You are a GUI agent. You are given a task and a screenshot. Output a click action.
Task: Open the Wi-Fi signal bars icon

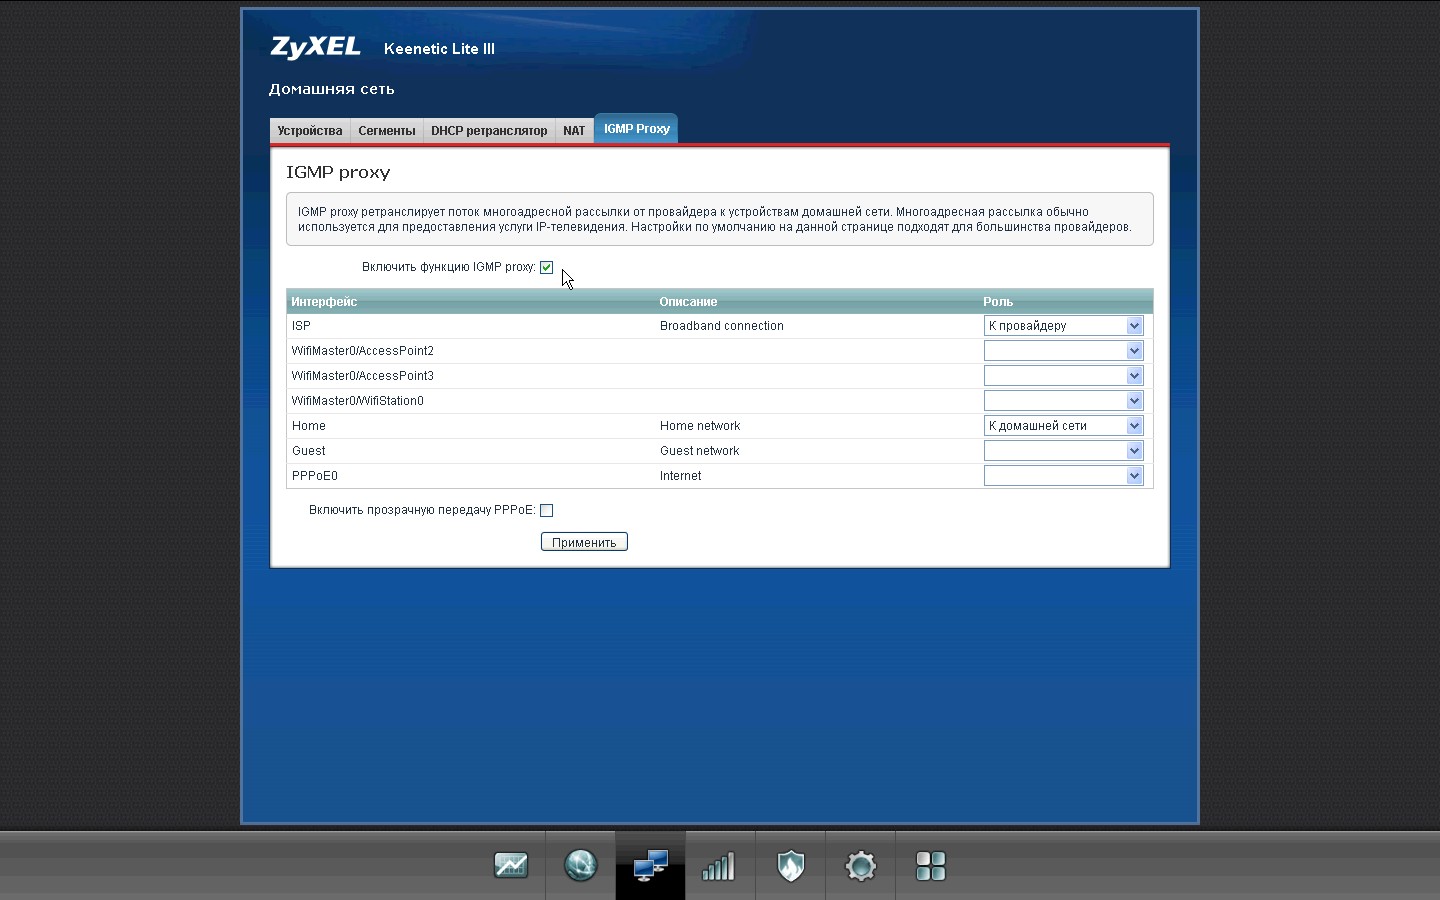pos(719,865)
